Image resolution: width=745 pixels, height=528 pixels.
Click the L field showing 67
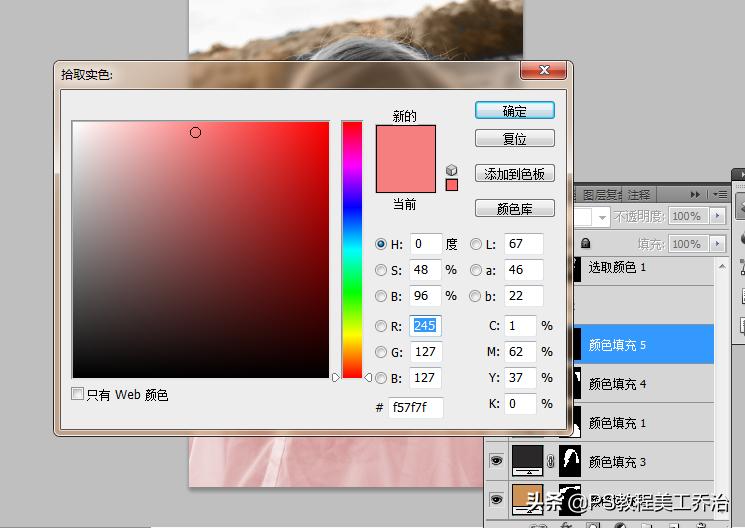524,244
